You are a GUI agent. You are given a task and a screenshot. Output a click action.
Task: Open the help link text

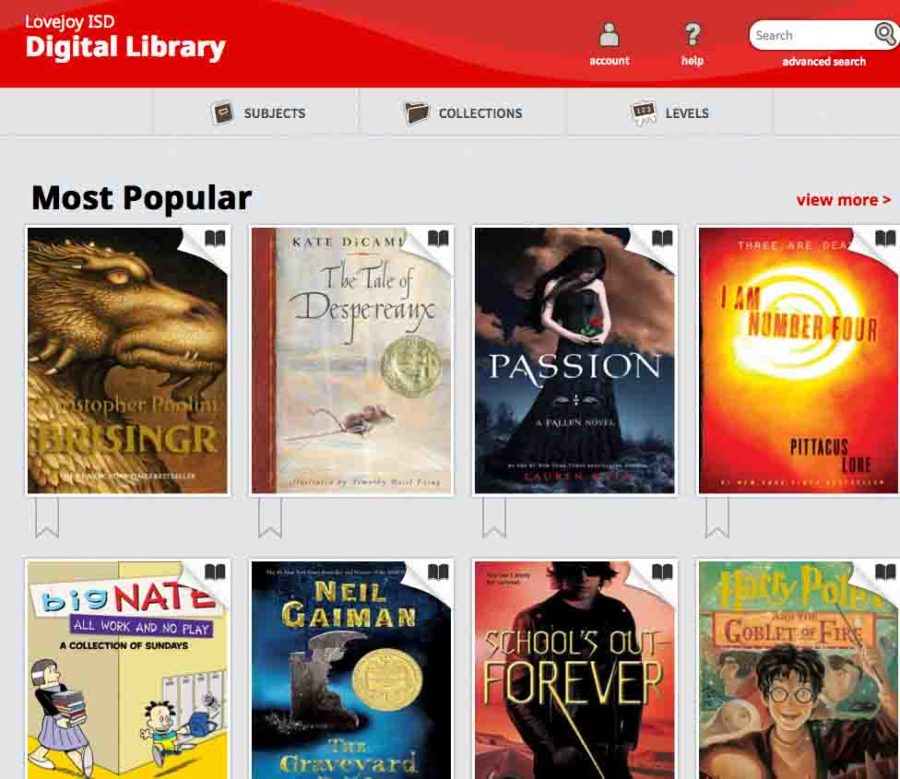pos(692,60)
